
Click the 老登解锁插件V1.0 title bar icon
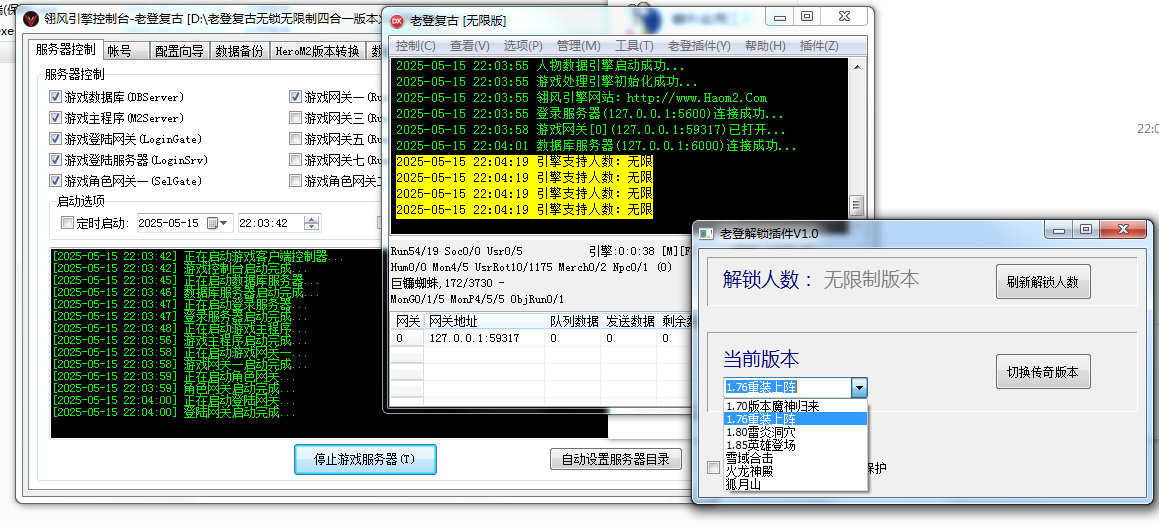point(706,234)
